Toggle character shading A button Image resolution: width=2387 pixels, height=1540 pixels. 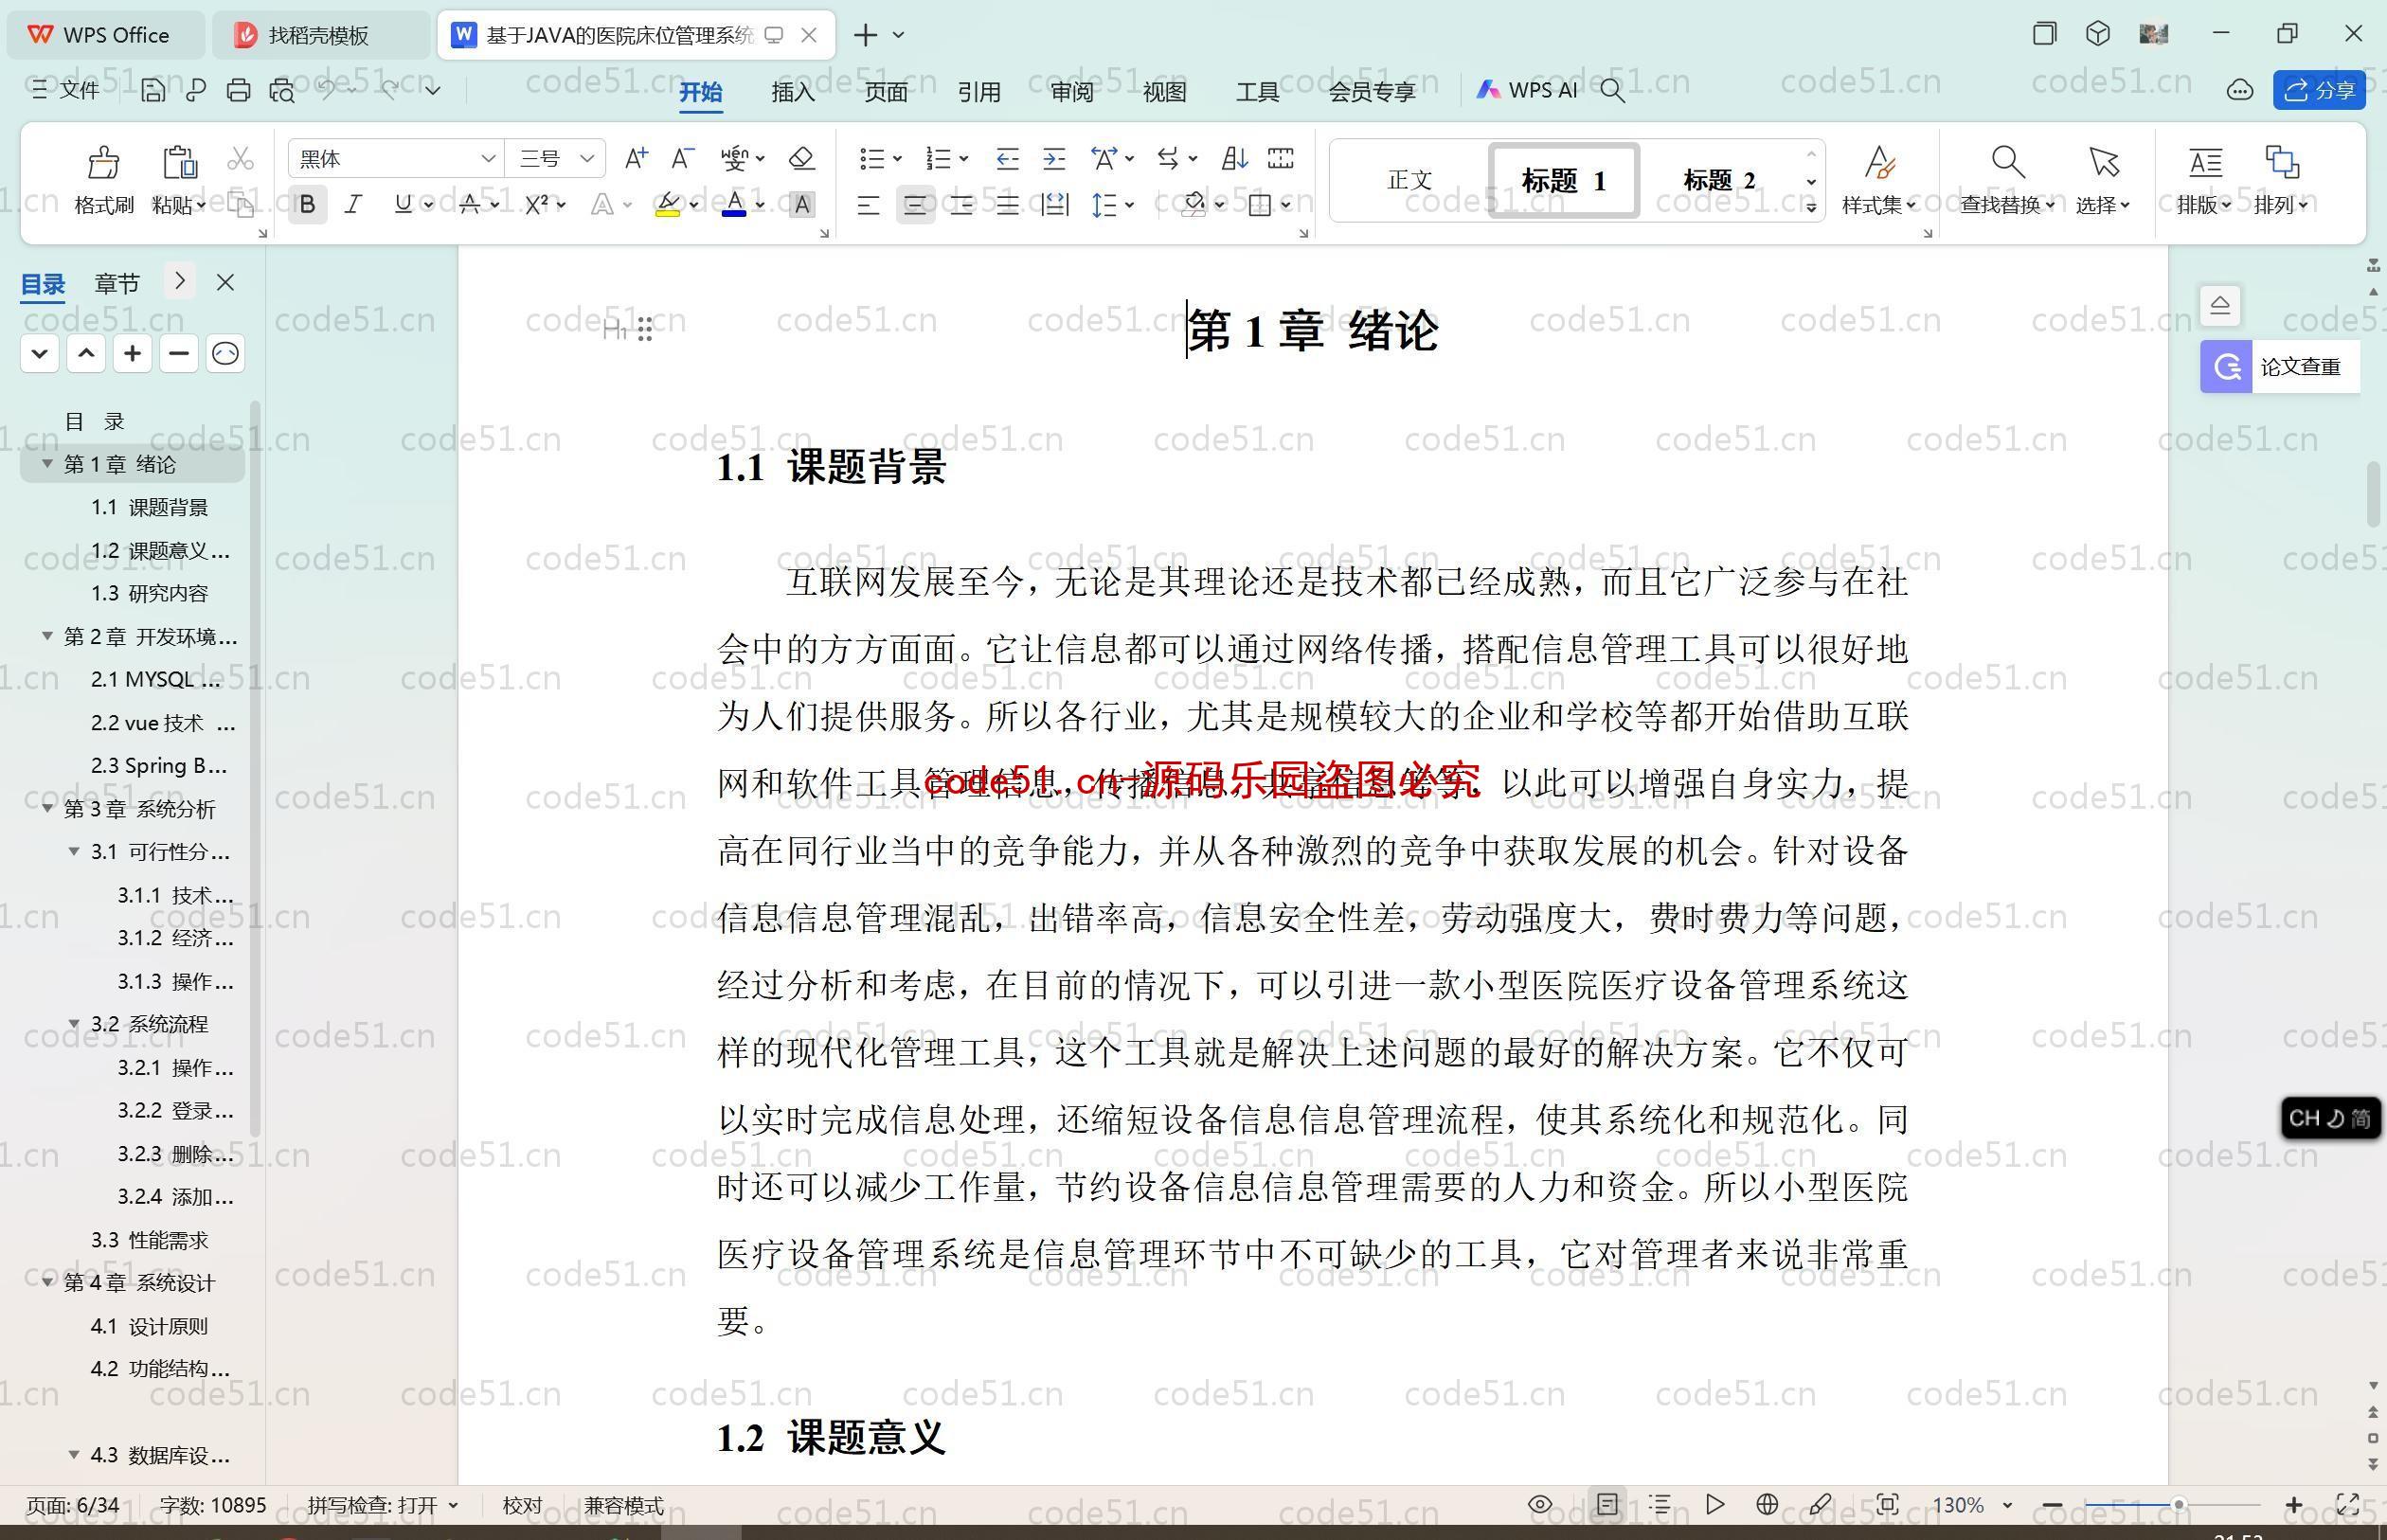(801, 205)
